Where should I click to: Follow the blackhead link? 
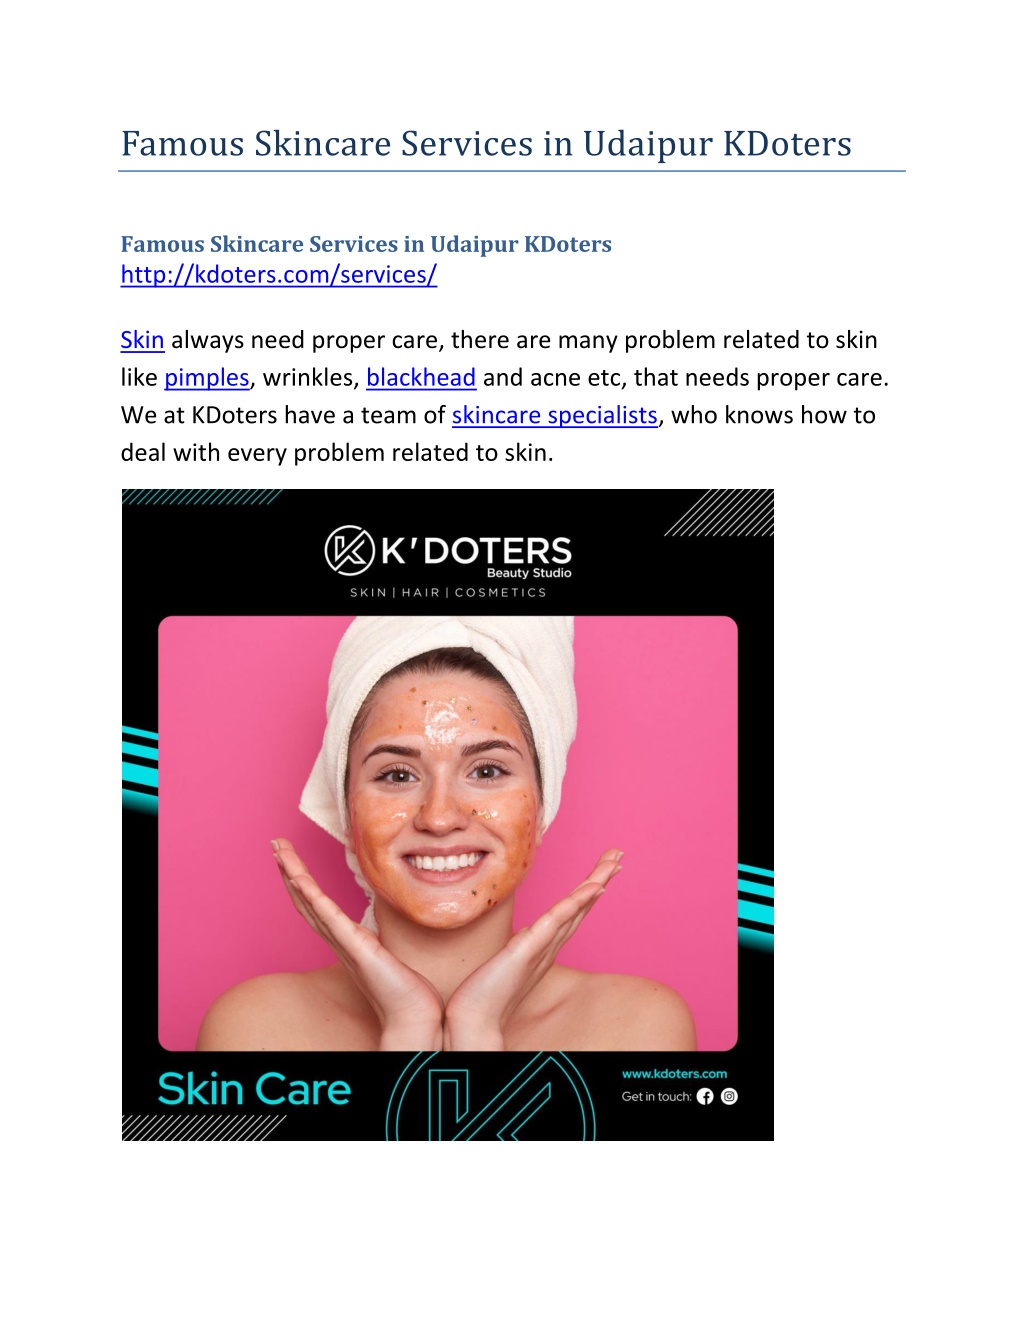[421, 378]
